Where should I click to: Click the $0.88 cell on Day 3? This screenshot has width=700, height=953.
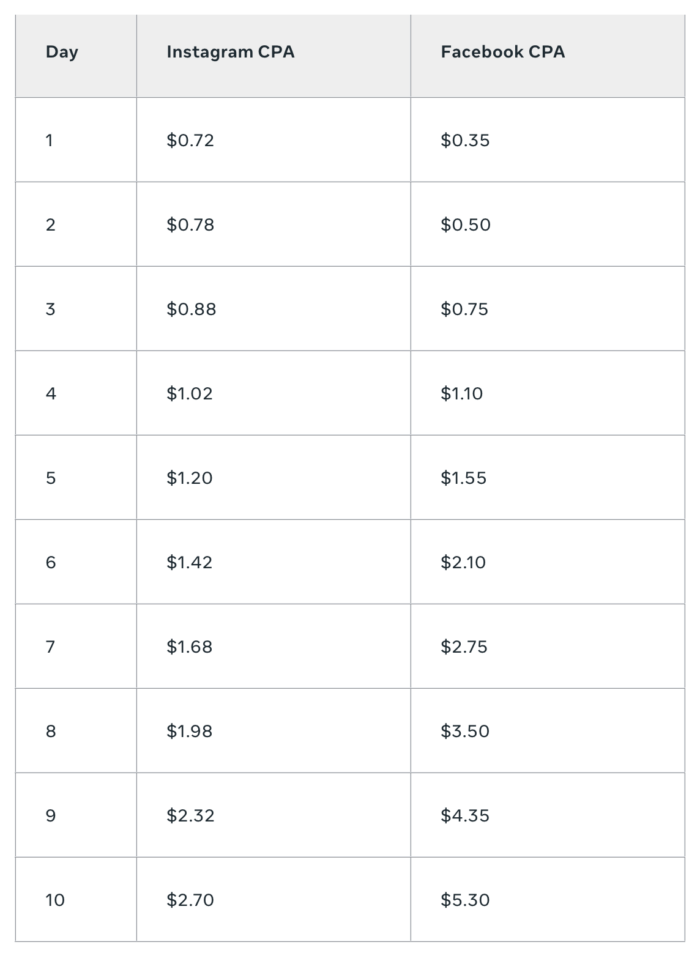[x=191, y=309]
